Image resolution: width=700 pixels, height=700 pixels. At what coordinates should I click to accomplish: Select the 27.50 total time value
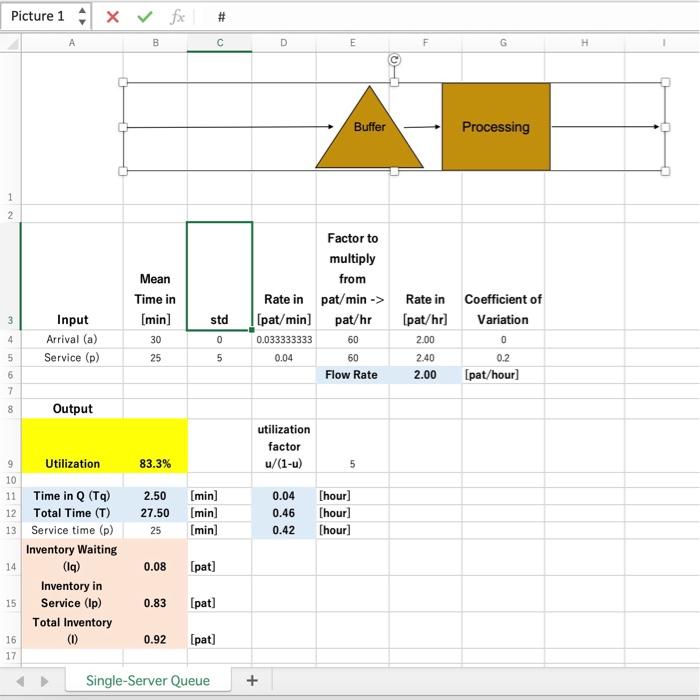coord(155,513)
